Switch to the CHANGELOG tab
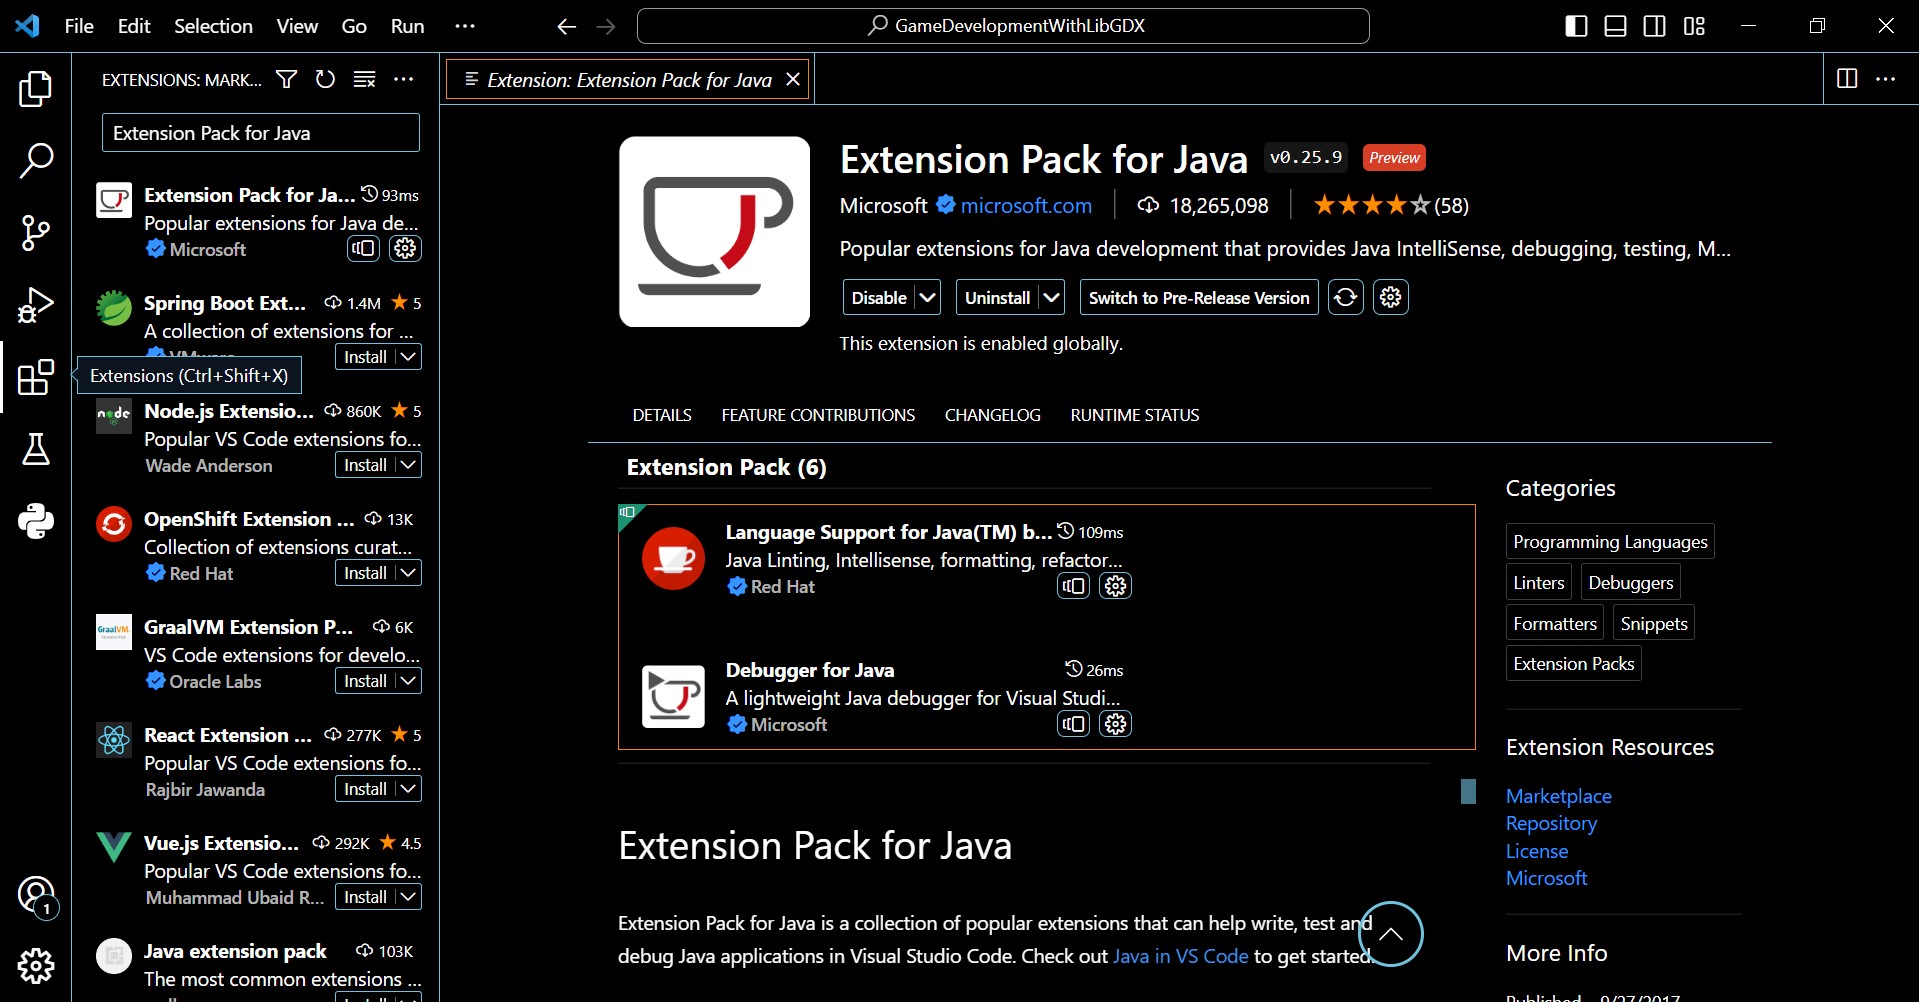1919x1002 pixels. (x=991, y=414)
